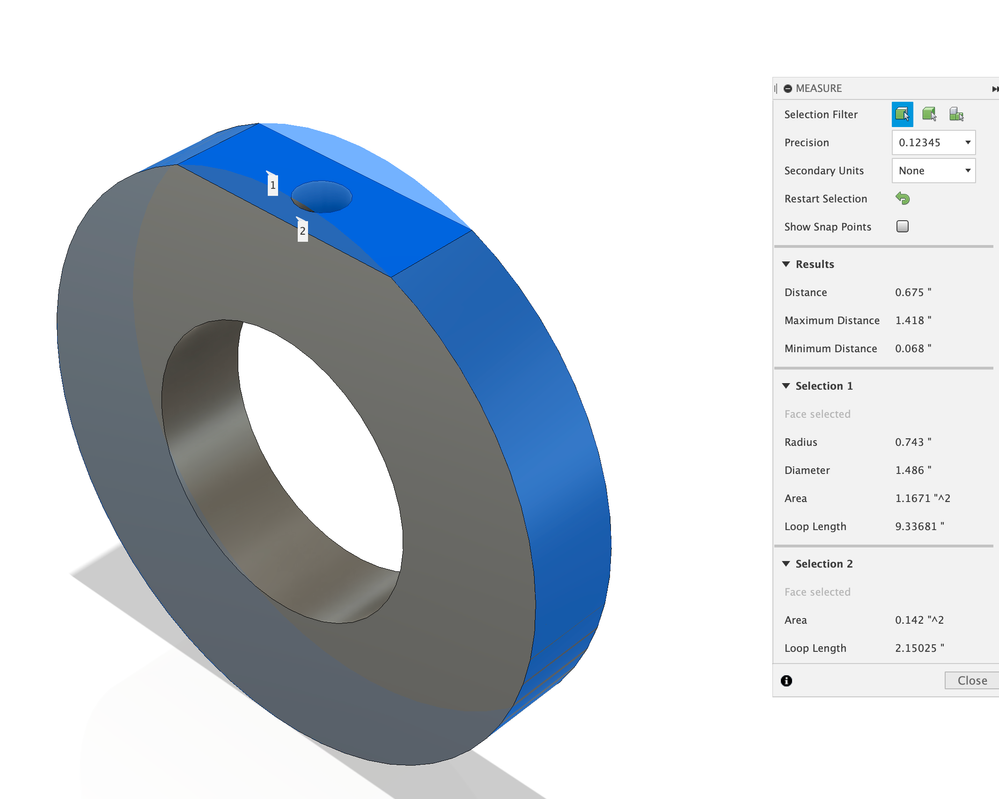Click the green Restart Selection arrow
The height and width of the screenshot is (799, 999).
[903, 199]
